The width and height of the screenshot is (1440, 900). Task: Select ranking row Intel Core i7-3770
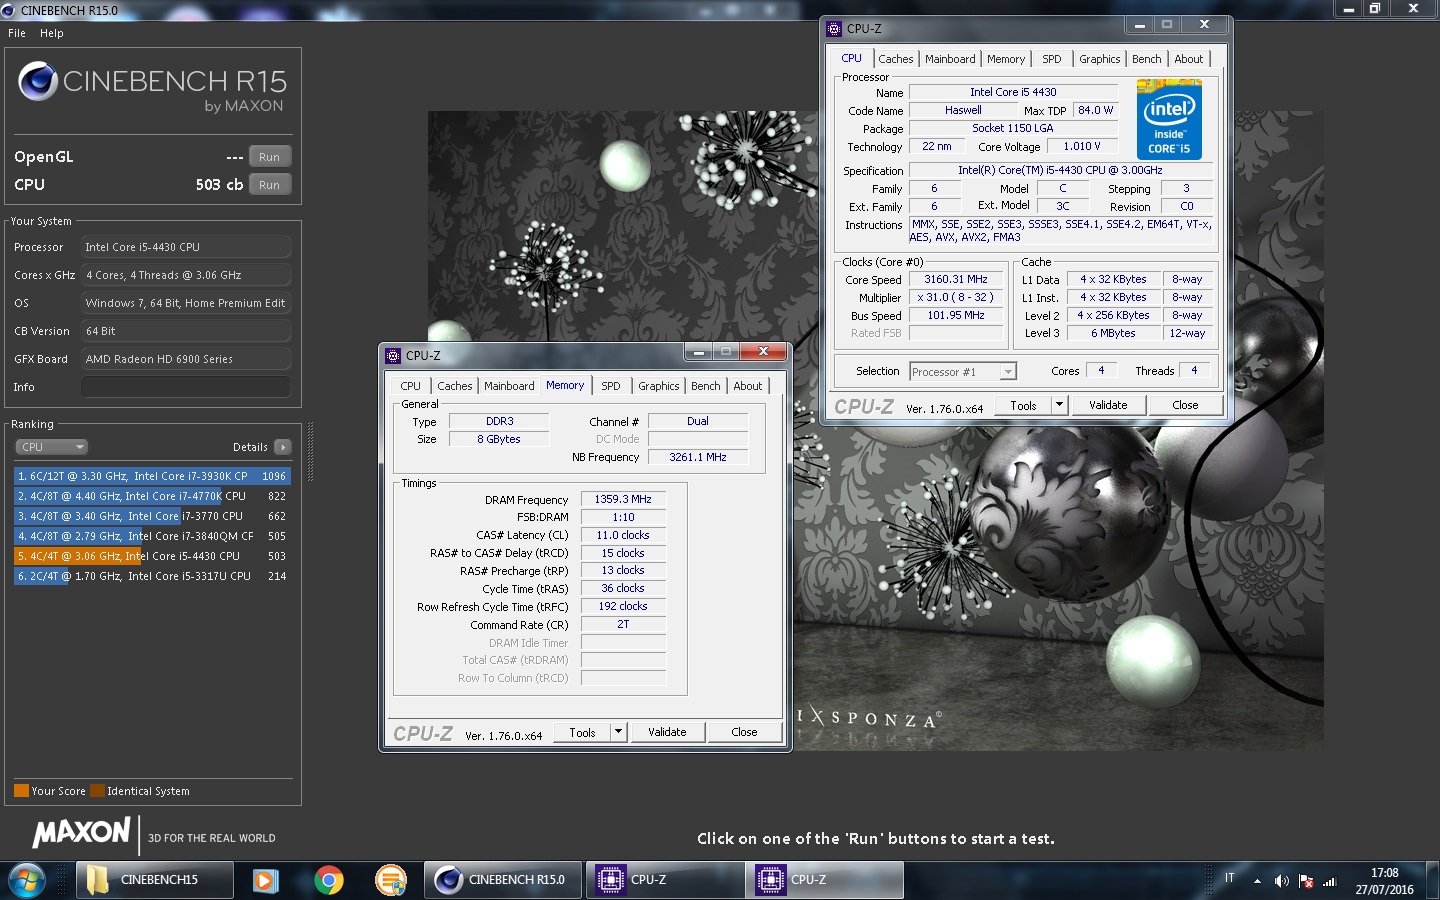(152, 516)
